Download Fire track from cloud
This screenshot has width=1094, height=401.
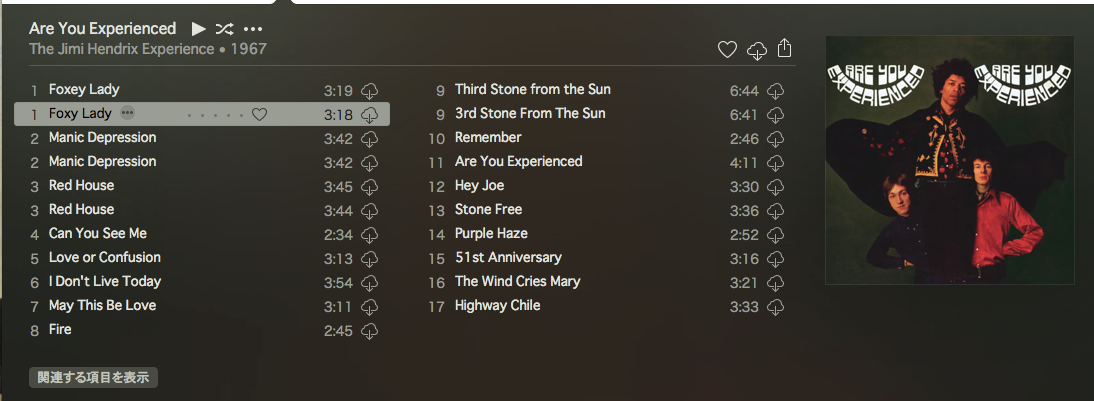tap(369, 331)
